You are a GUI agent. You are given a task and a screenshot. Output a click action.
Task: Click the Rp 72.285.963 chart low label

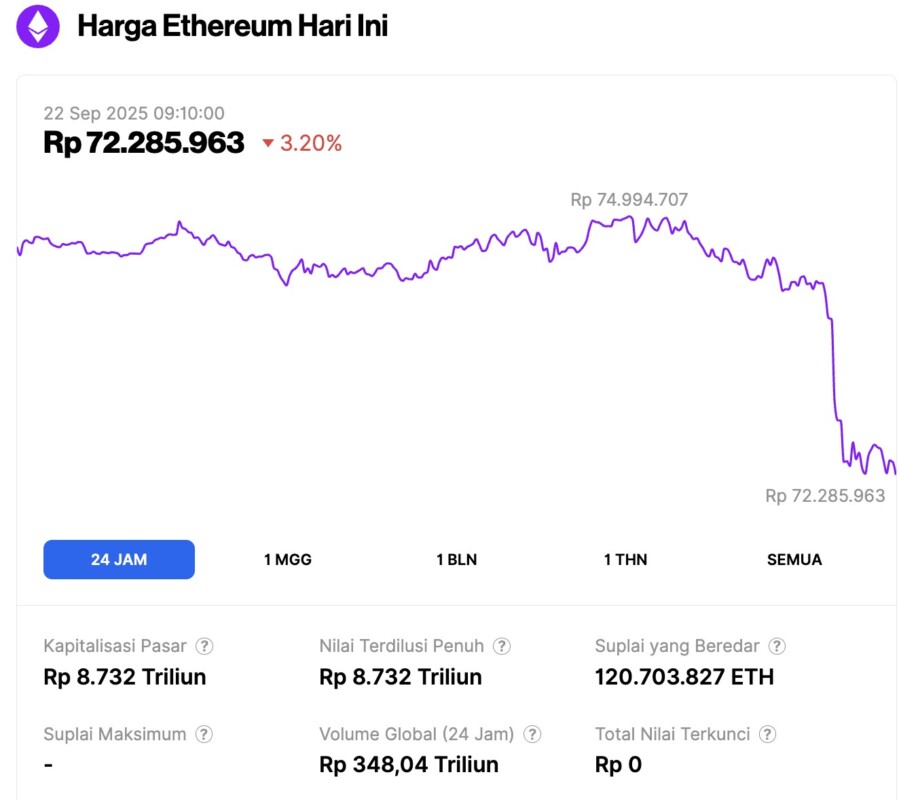tap(824, 496)
